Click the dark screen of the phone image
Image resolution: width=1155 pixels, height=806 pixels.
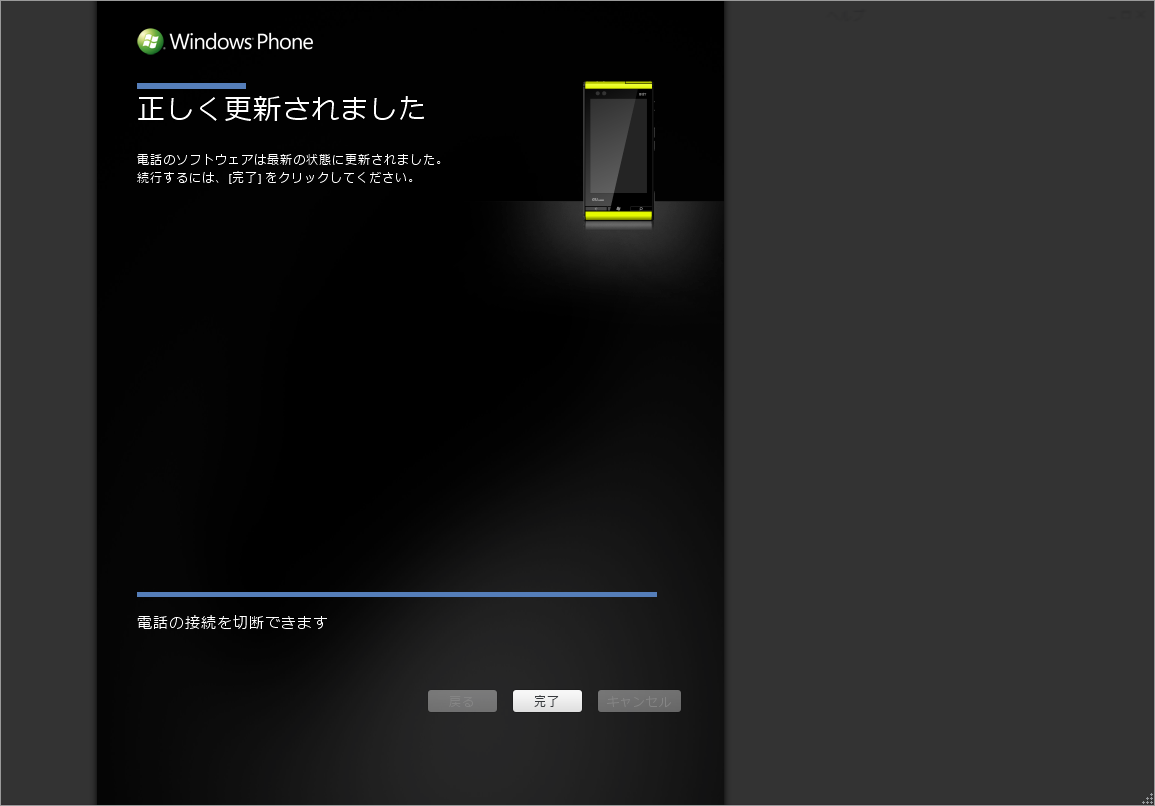pos(618,145)
